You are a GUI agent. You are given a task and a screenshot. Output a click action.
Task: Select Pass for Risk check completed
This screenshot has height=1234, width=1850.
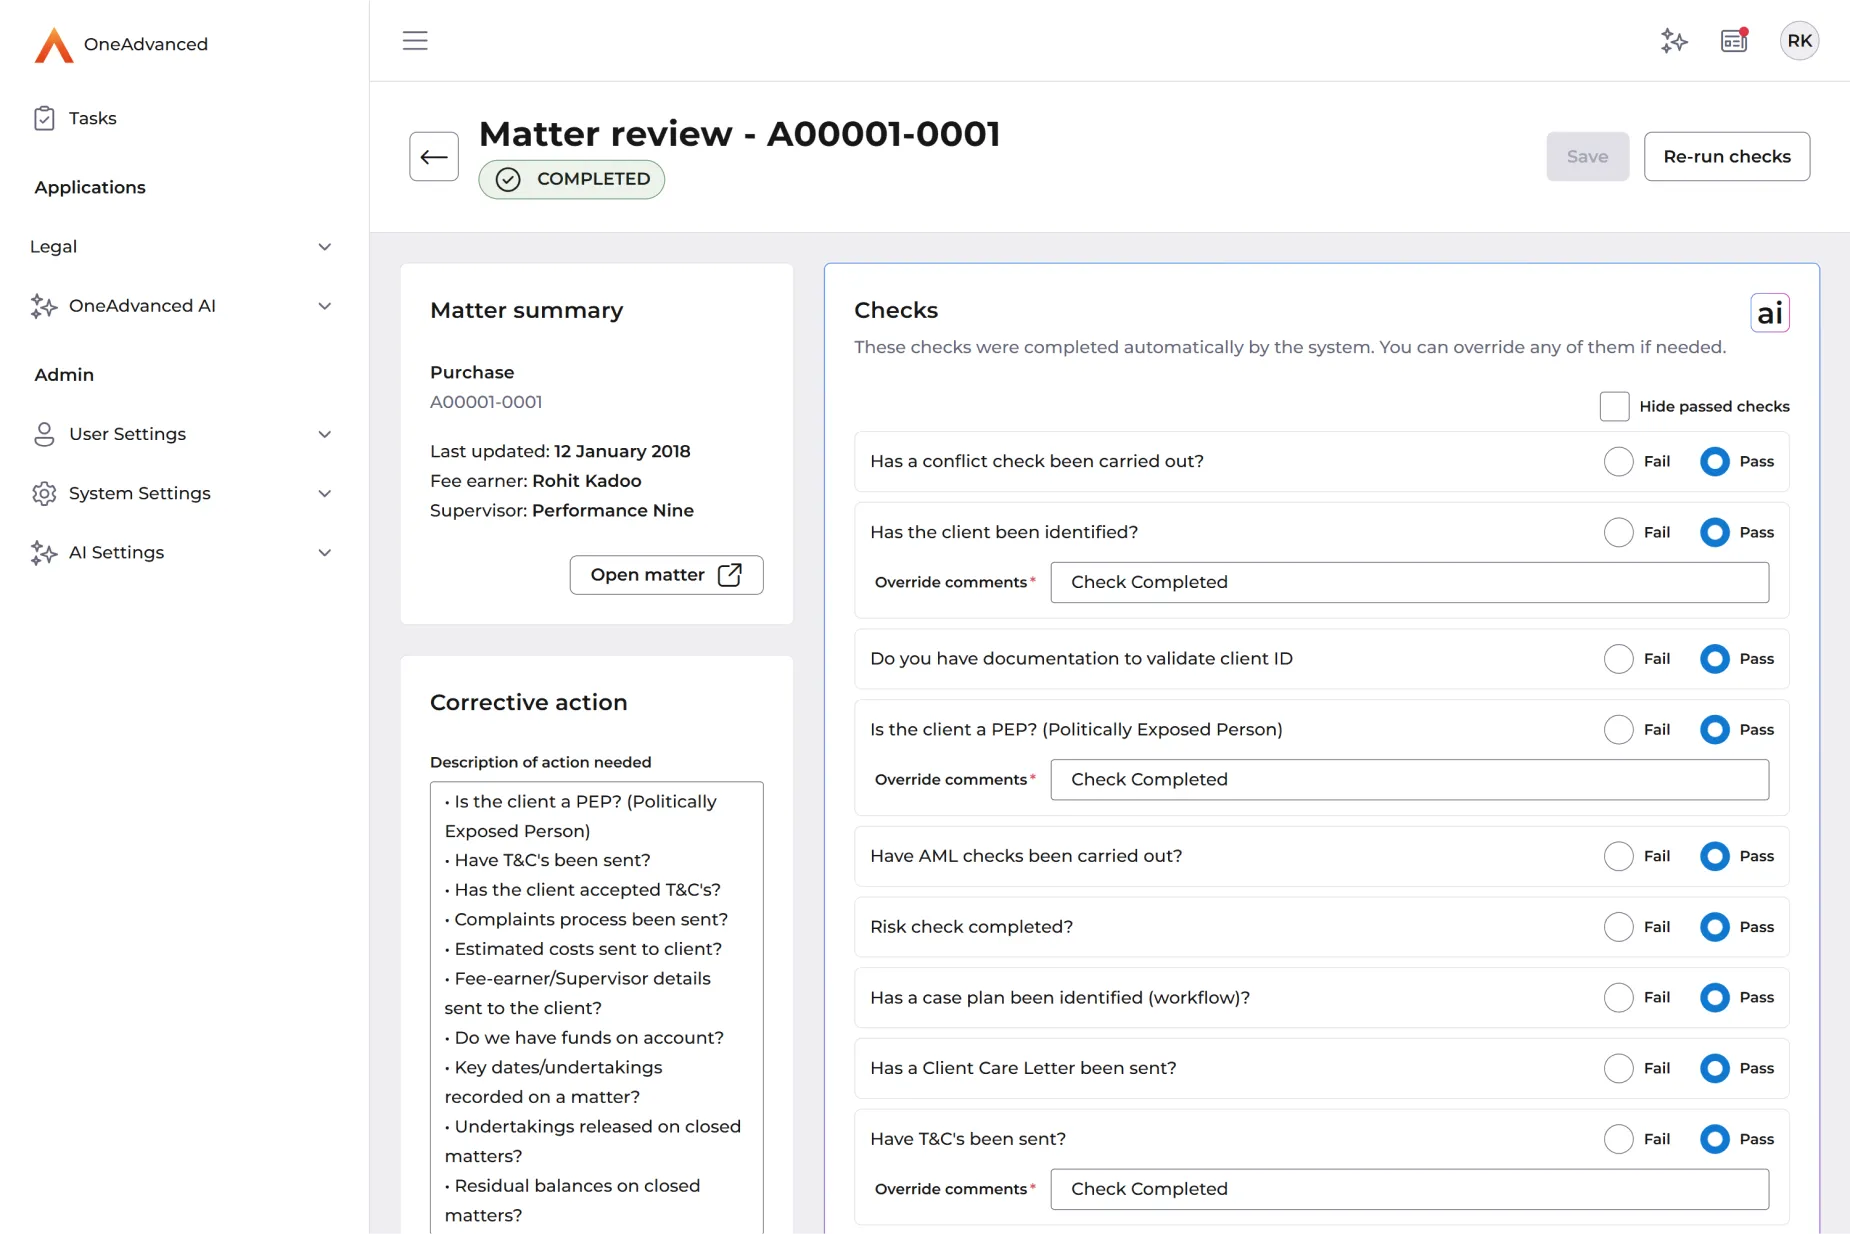1714,928
